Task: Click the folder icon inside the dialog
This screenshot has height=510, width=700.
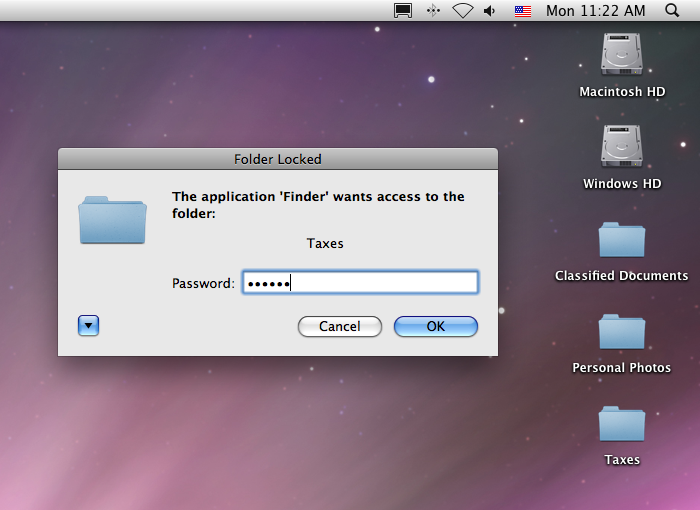Action: 112,220
